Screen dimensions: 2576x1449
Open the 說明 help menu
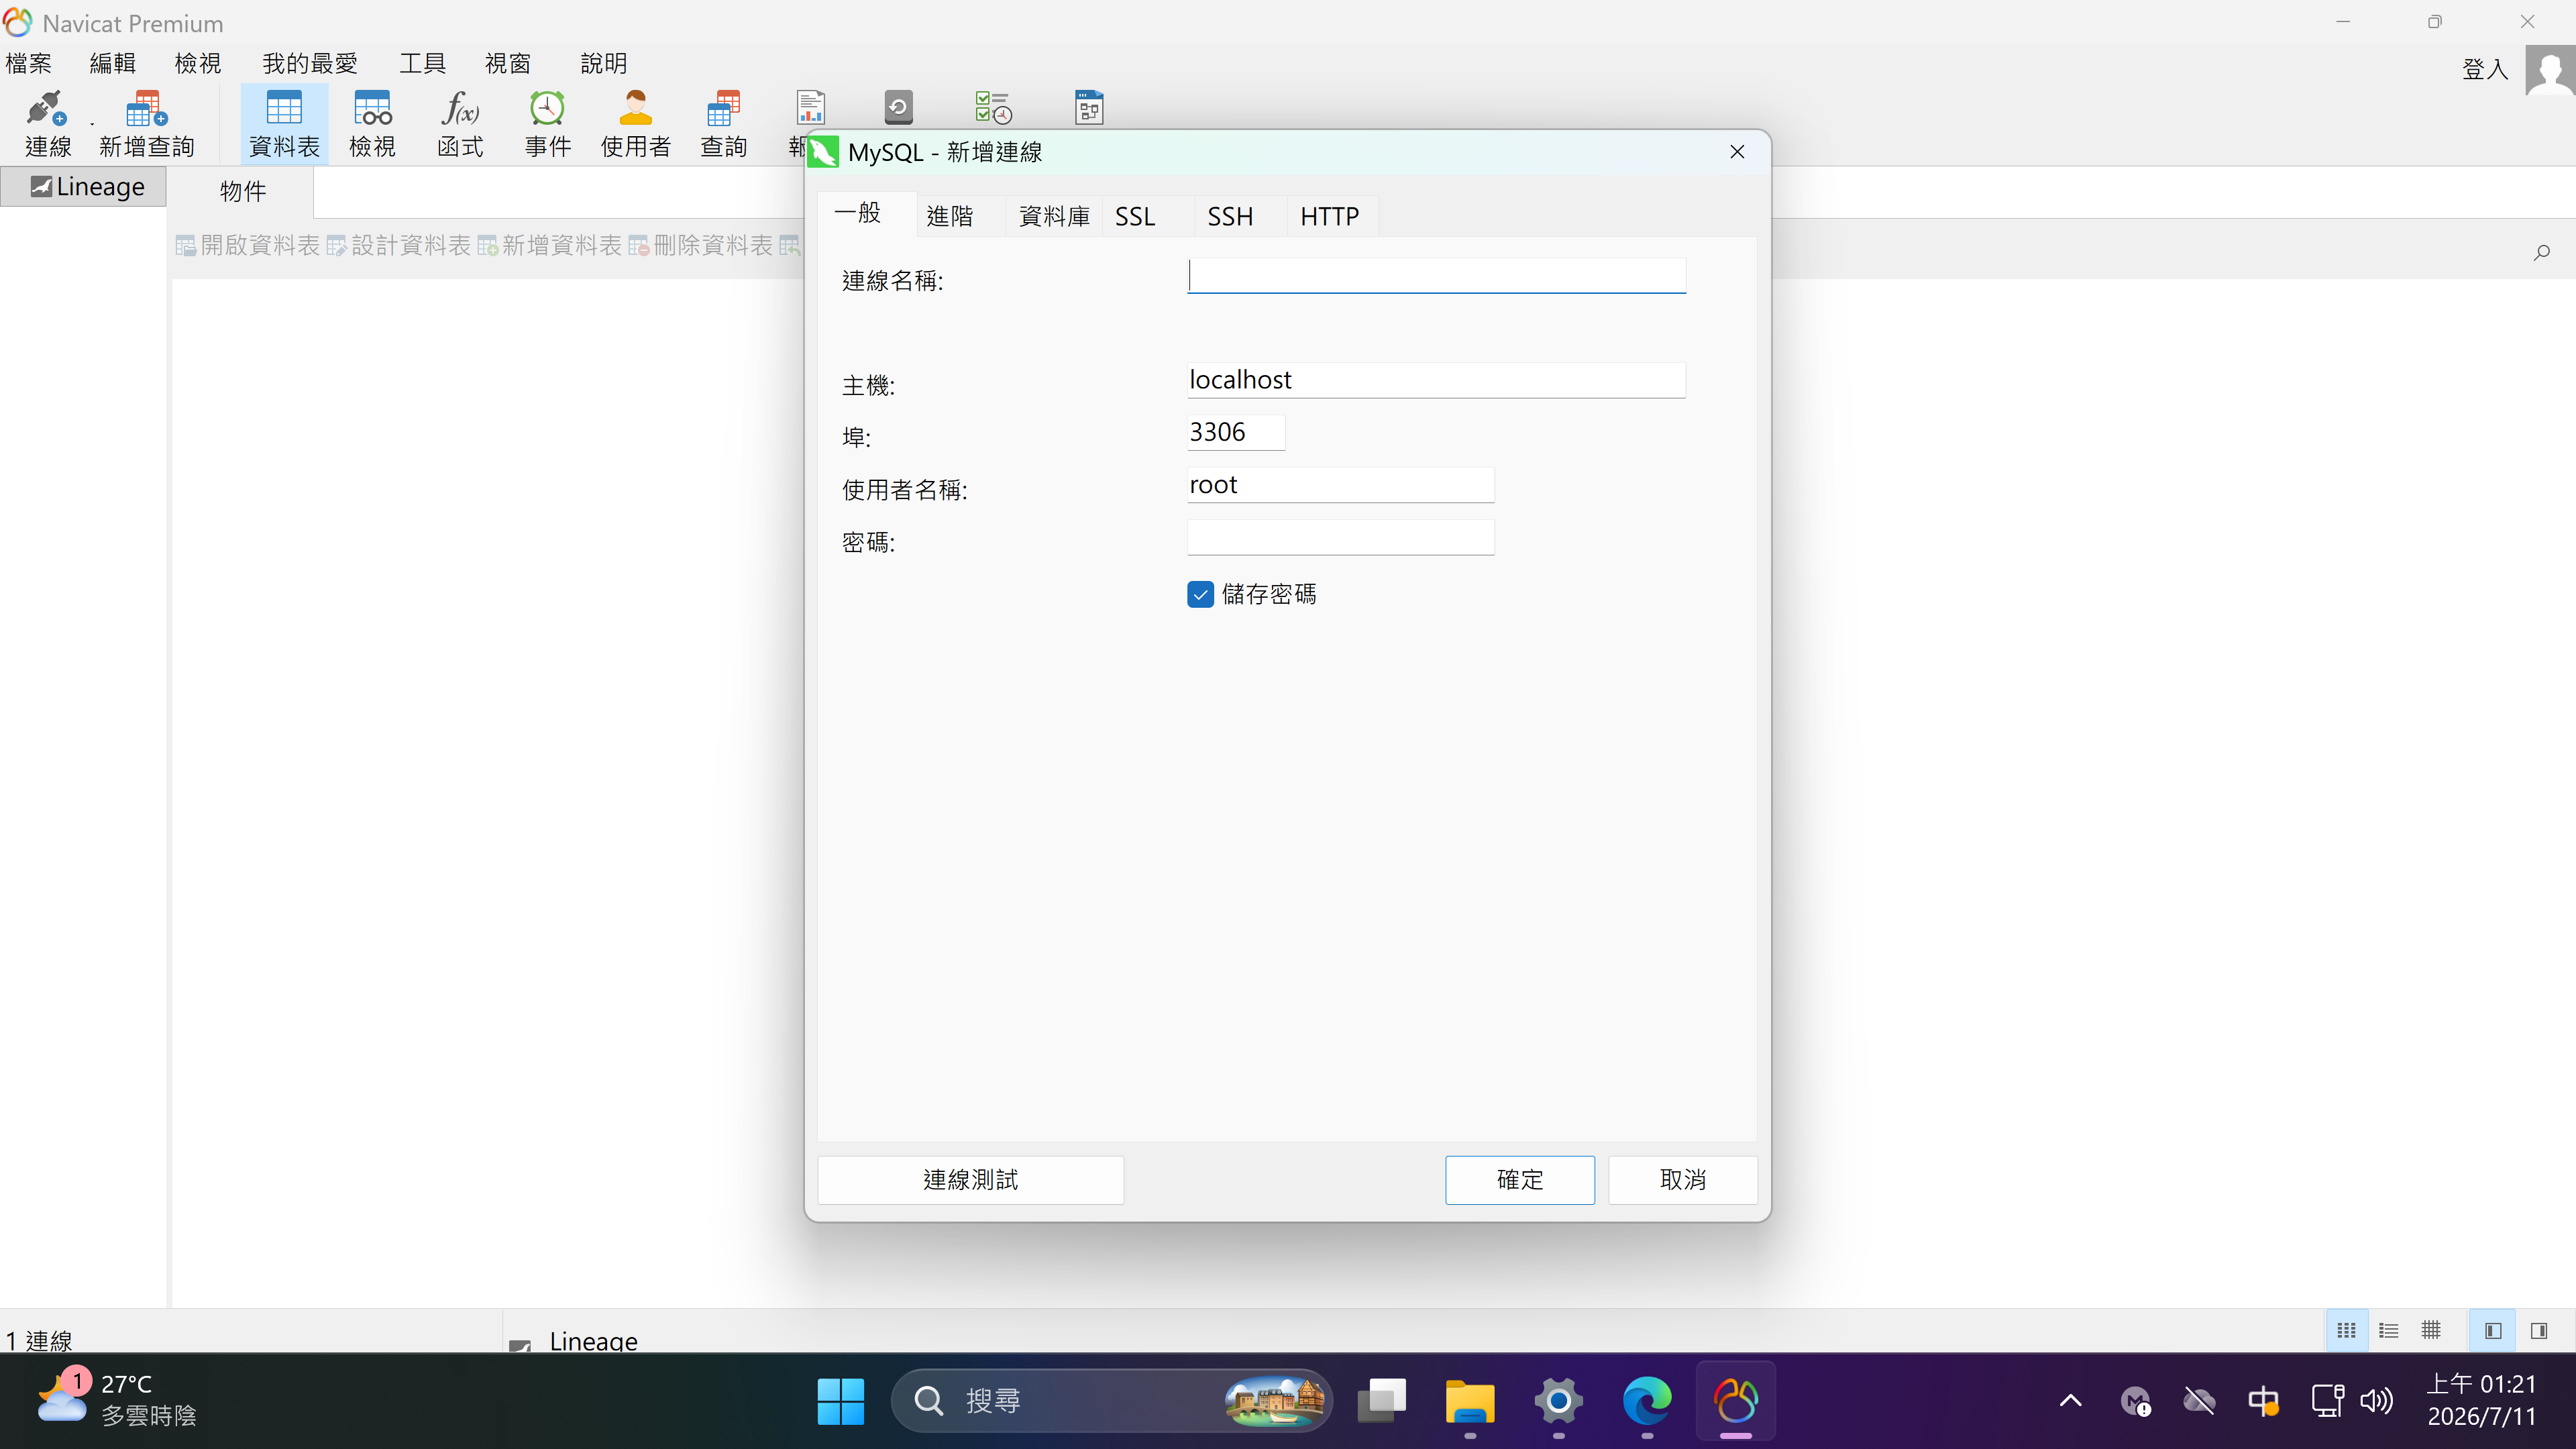603,63
